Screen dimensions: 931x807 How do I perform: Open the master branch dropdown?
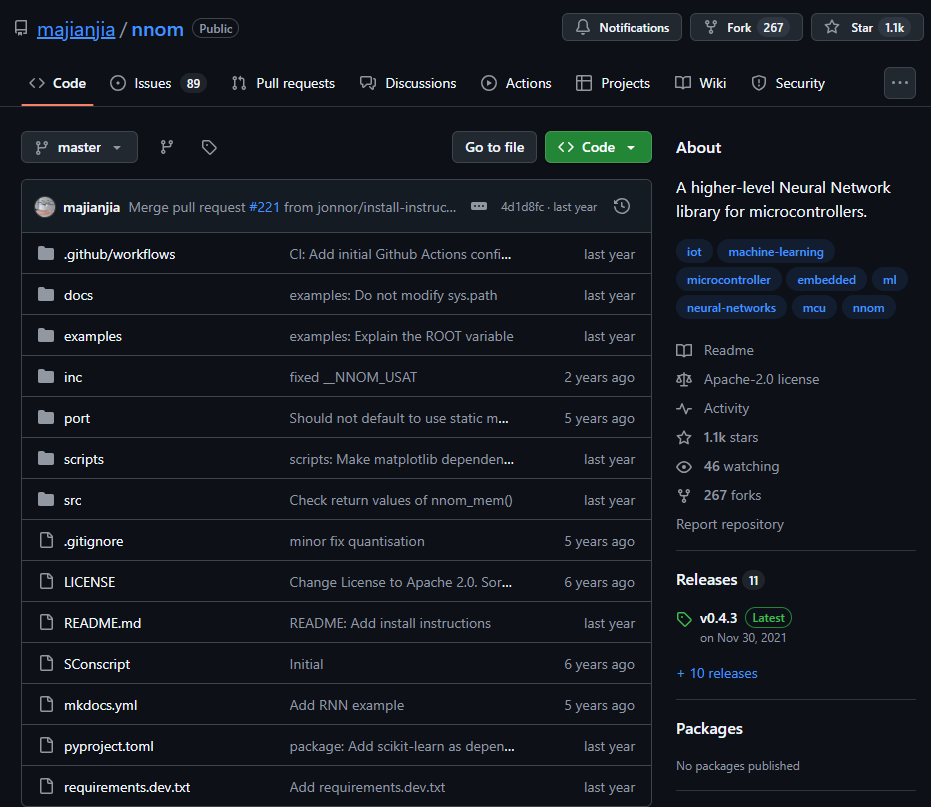click(x=80, y=147)
